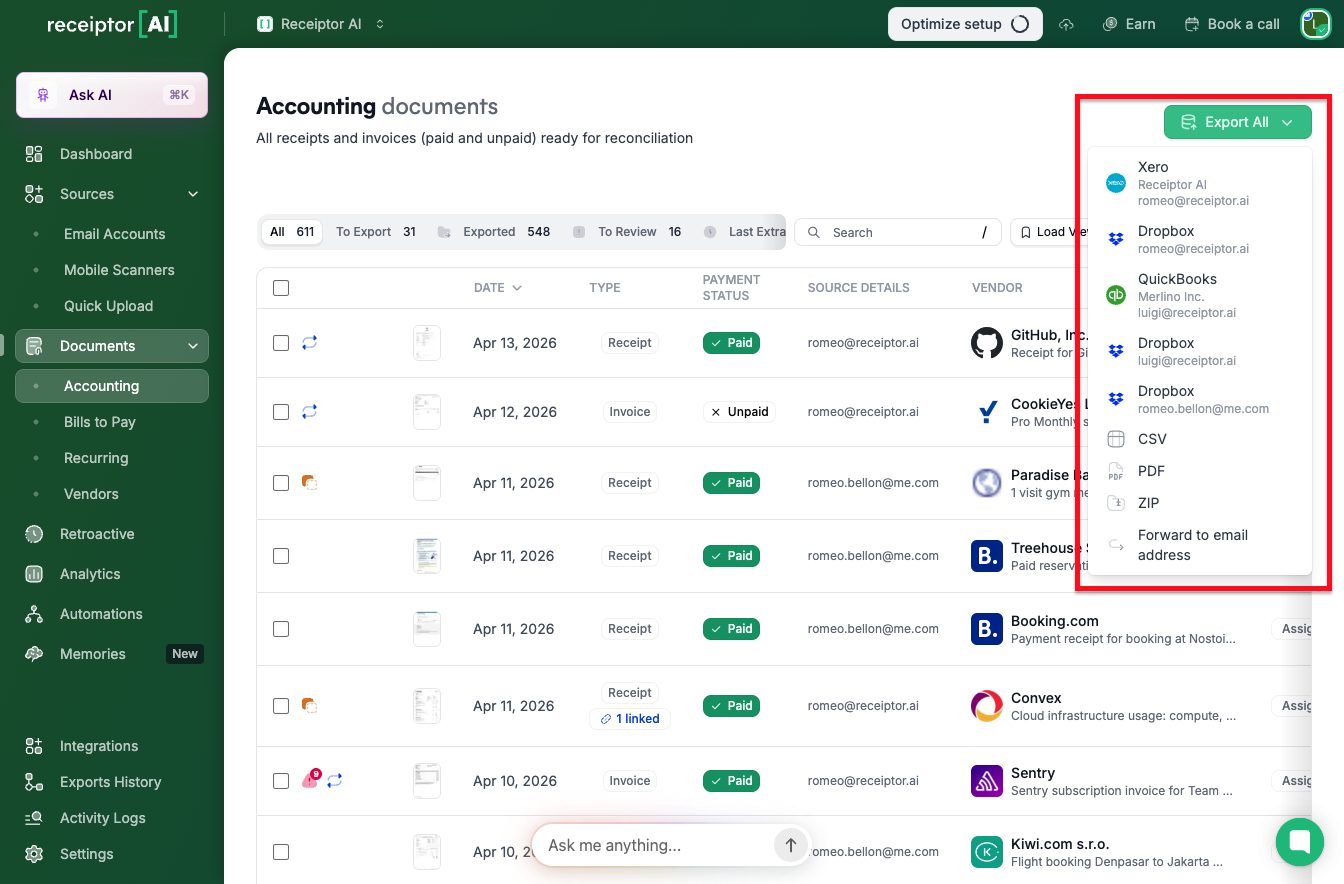Select Quick Upload in sidebar

(108, 306)
